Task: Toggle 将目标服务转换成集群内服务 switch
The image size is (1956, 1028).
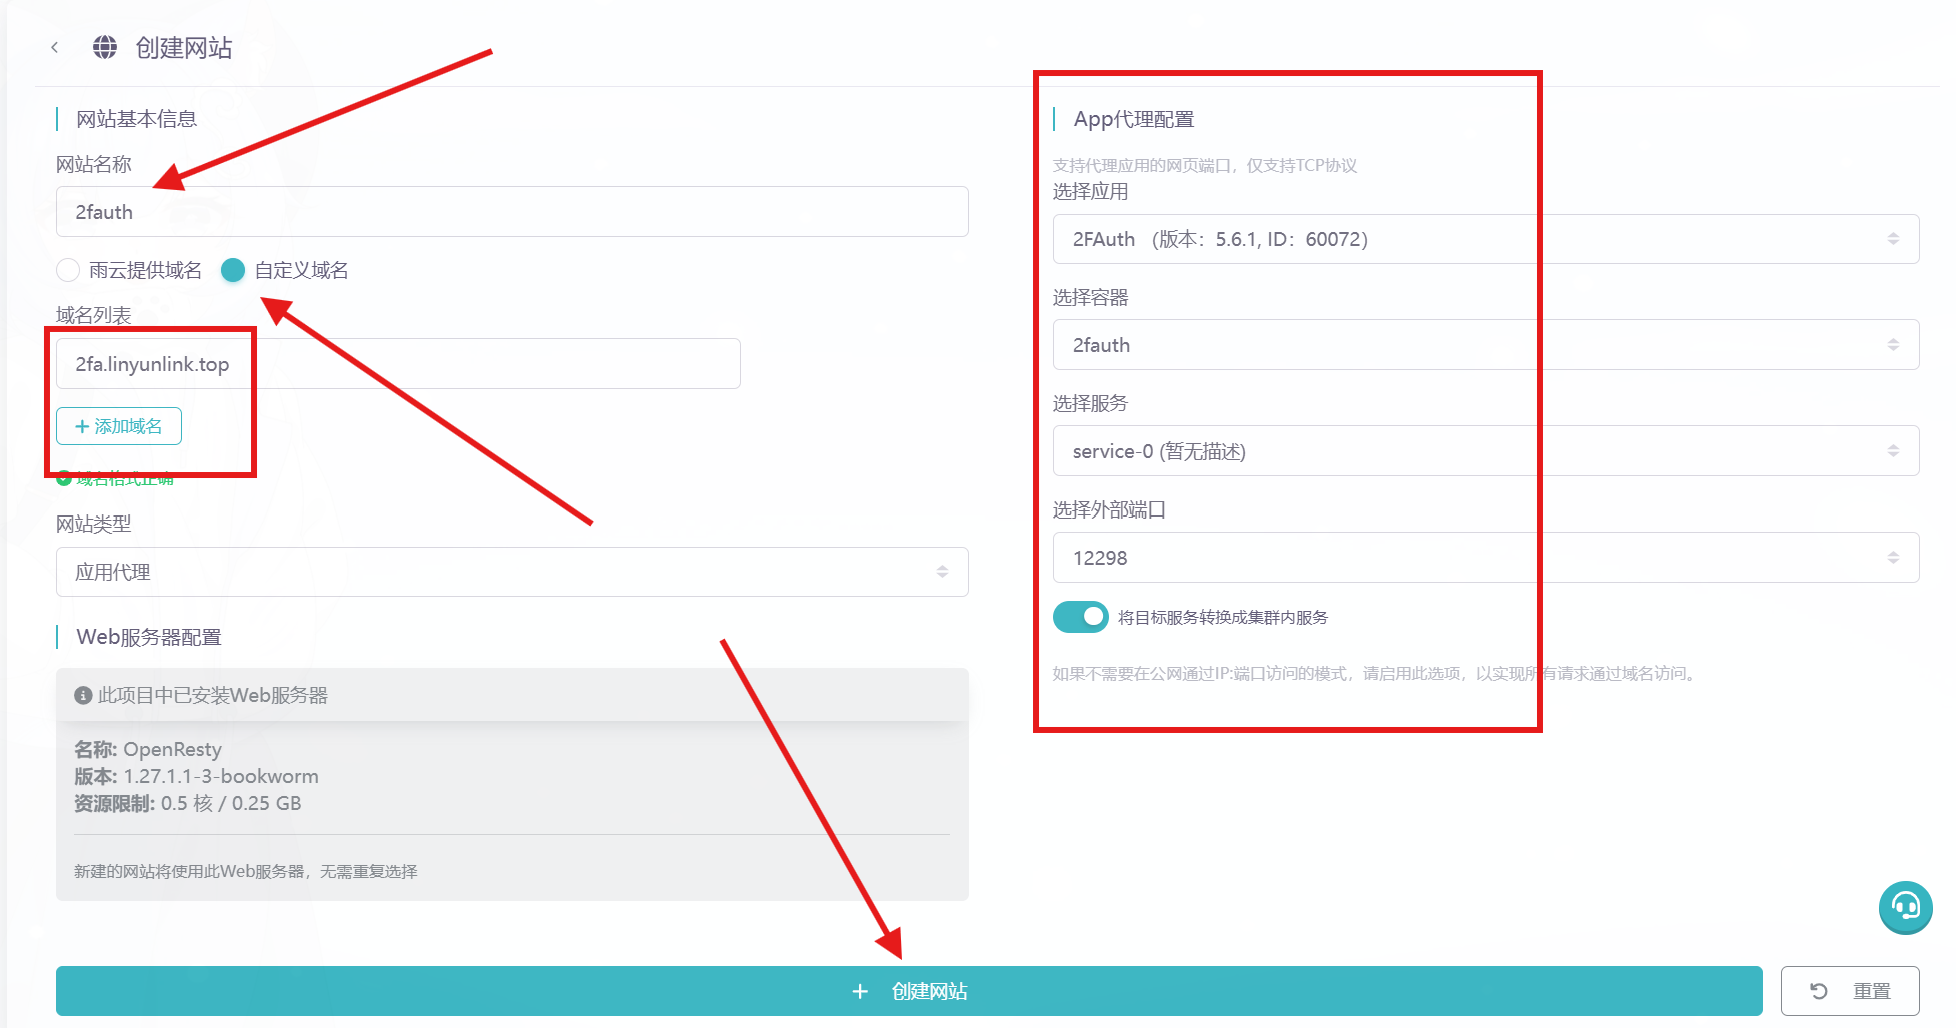Action: tap(1080, 617)
